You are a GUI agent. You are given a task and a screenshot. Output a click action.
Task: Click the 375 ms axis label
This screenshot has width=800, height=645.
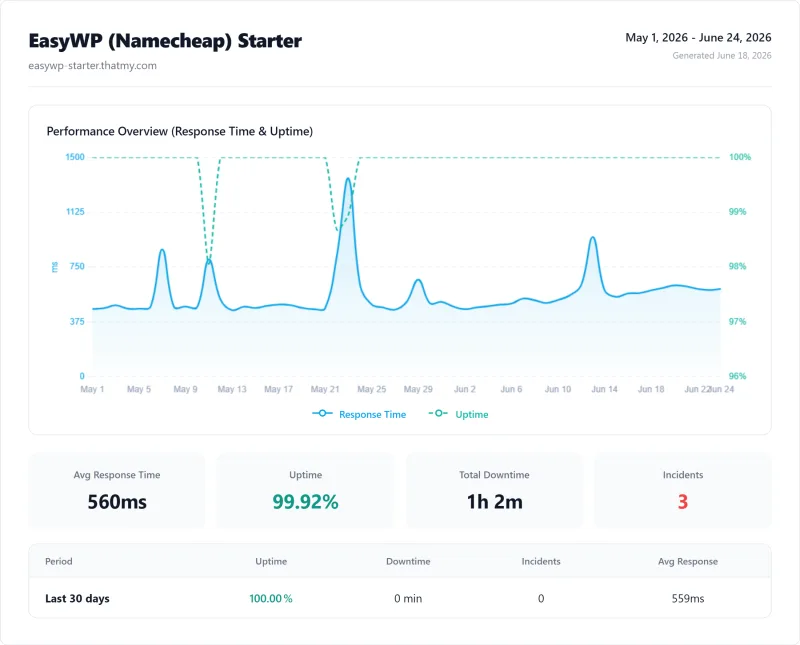point(77,321)
